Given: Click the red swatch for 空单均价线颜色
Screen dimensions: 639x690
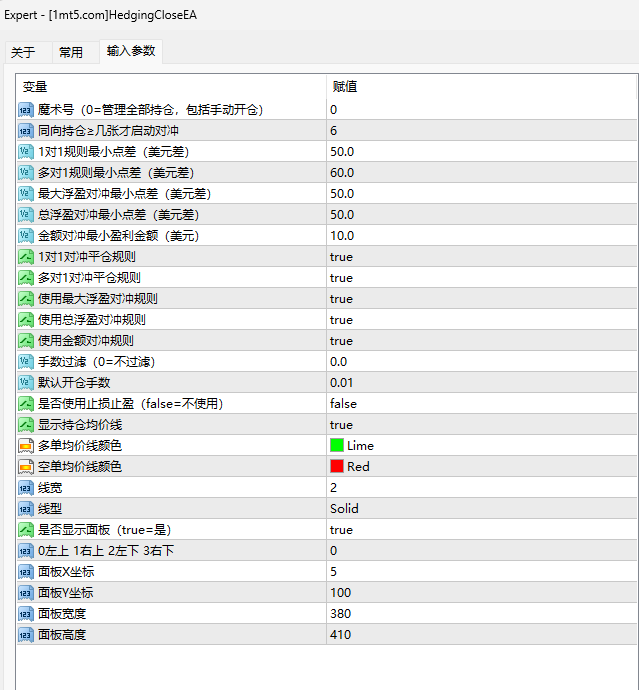Looking at the screenshot, I should tap(337, 467).
